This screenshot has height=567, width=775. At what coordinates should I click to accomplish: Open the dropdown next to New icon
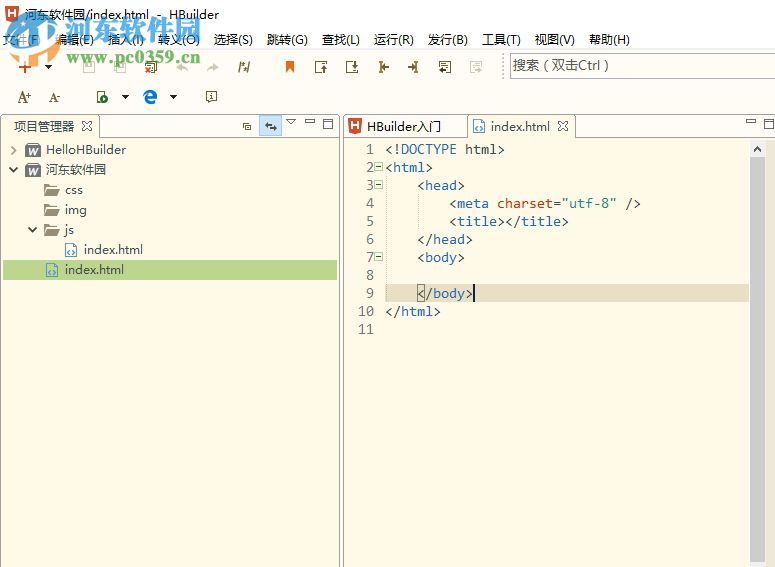pyautogui.click(x=48, y=67)
